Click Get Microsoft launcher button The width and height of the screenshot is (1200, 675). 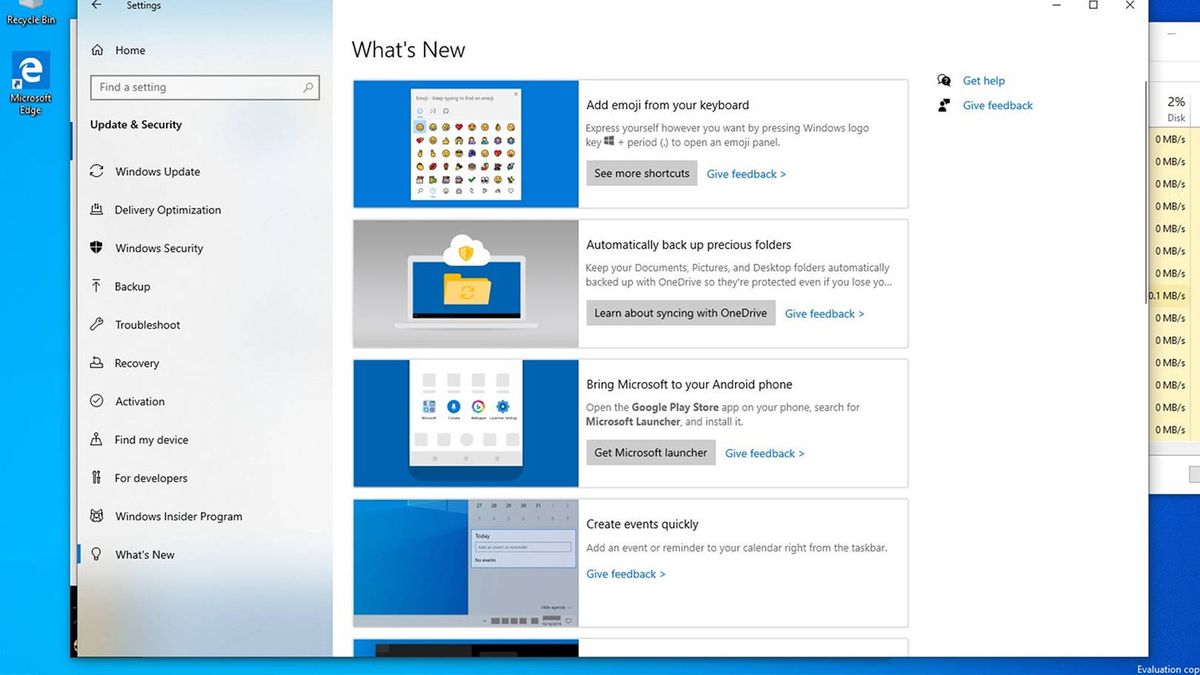pyautogui.click(x=651, y=453)
